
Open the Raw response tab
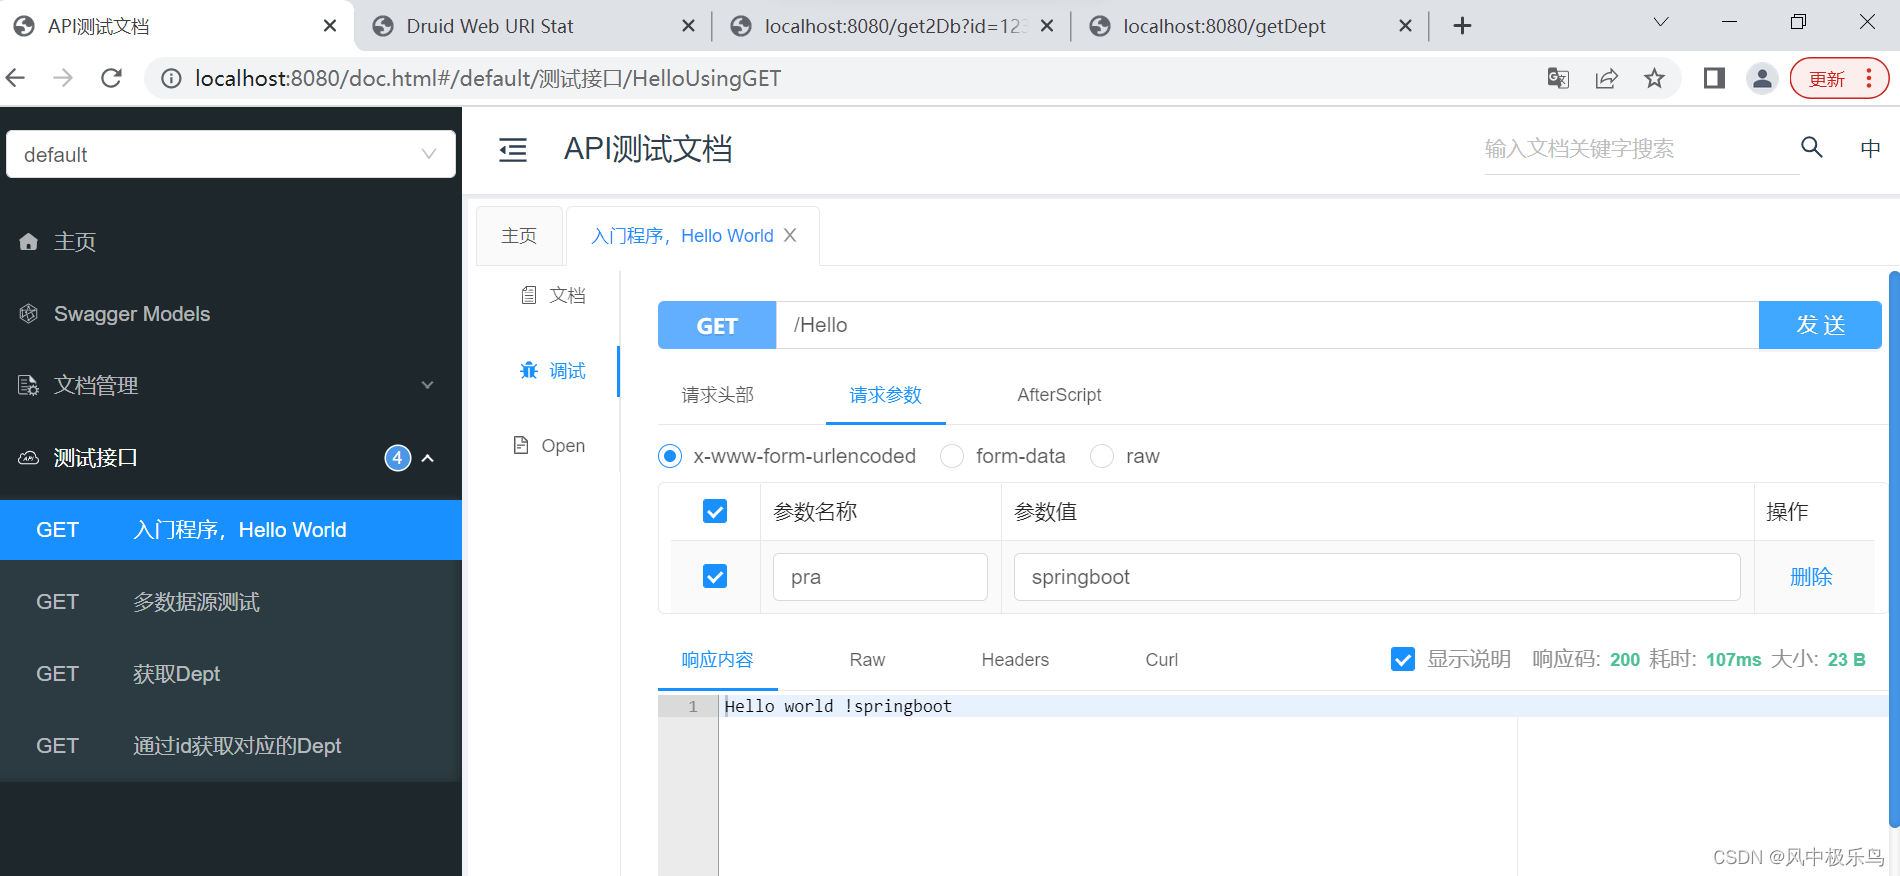(867, 660)
